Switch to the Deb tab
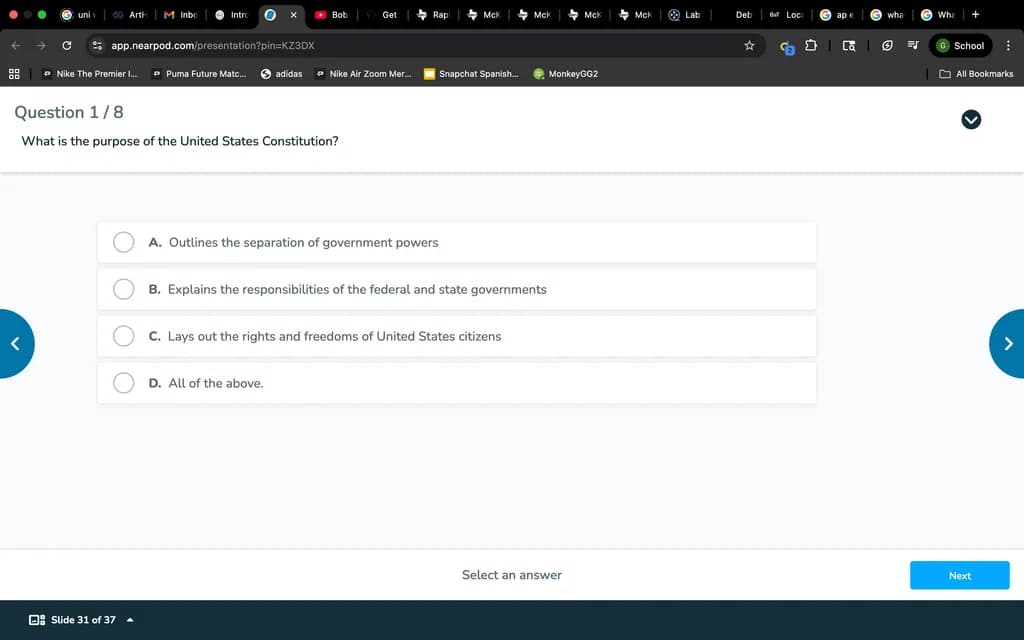 coord(737,14)
